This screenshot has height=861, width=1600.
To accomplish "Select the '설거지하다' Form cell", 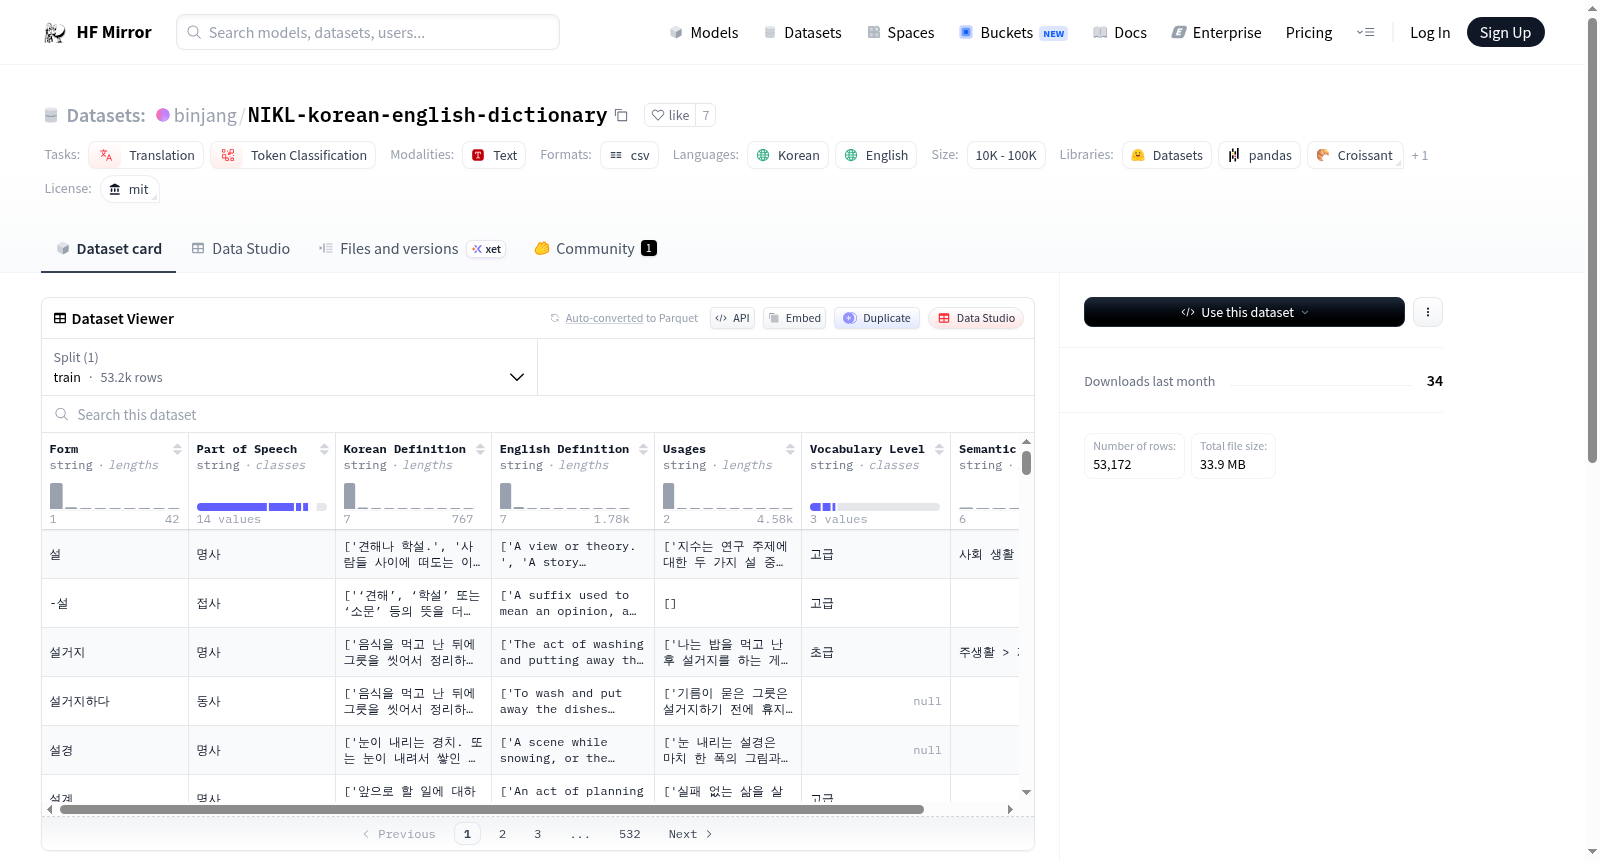I will 115,701.
